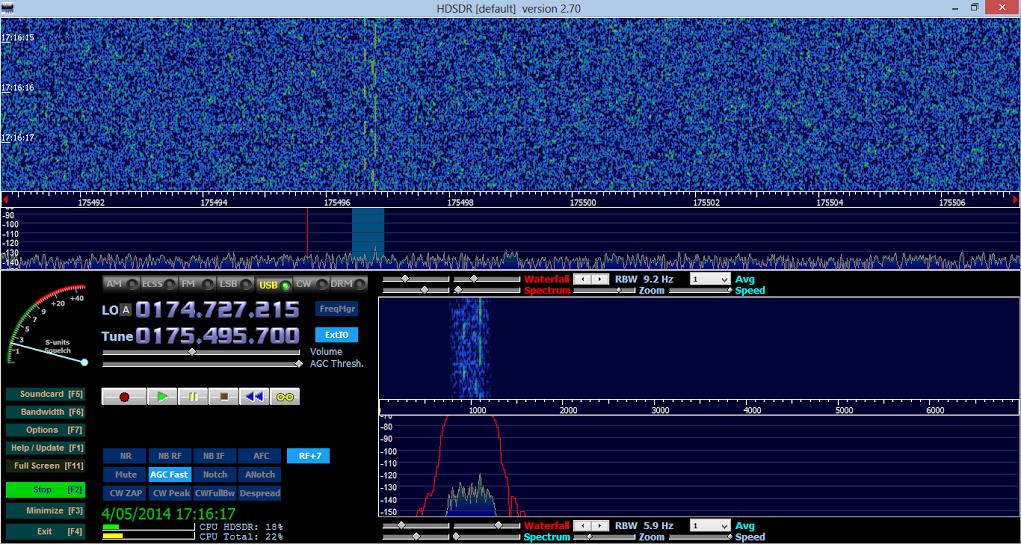The height and width of the screenshot is (544, 1021).
Task: Click the small A button beside LO
Action: (x=126, y=310)
